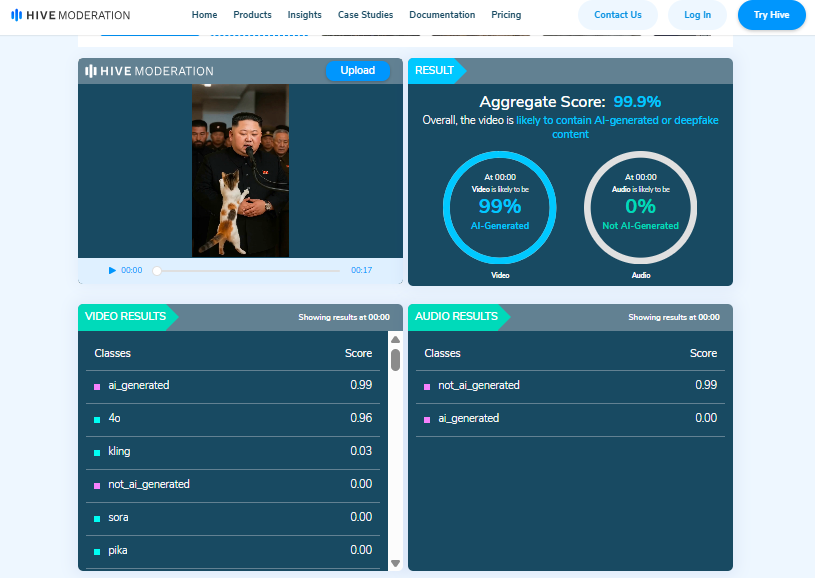Image resolution: width=815 pixels, height=578 pixels.
Task: Click the Upload button in demo panel
Action: pos(358,71)
